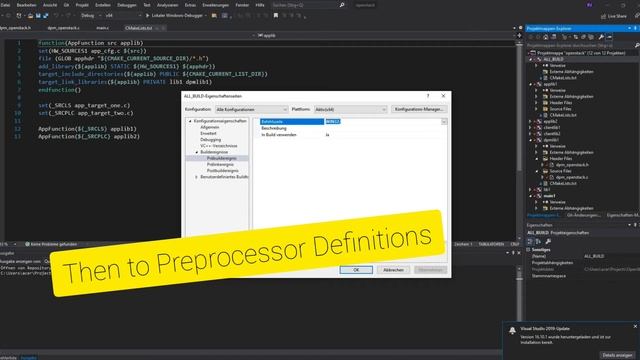Collapse the applib1 project node
The image size is (640, 360).
click(531, 84)
